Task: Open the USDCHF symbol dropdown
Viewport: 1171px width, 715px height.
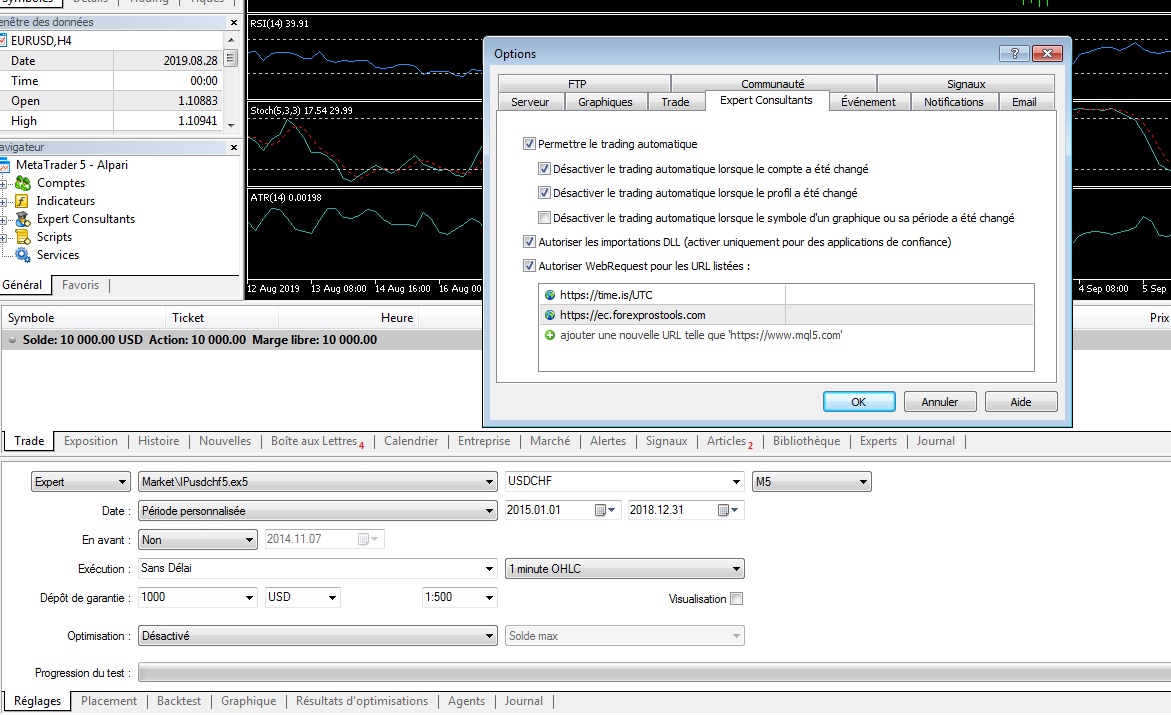Action: (736, 482)
